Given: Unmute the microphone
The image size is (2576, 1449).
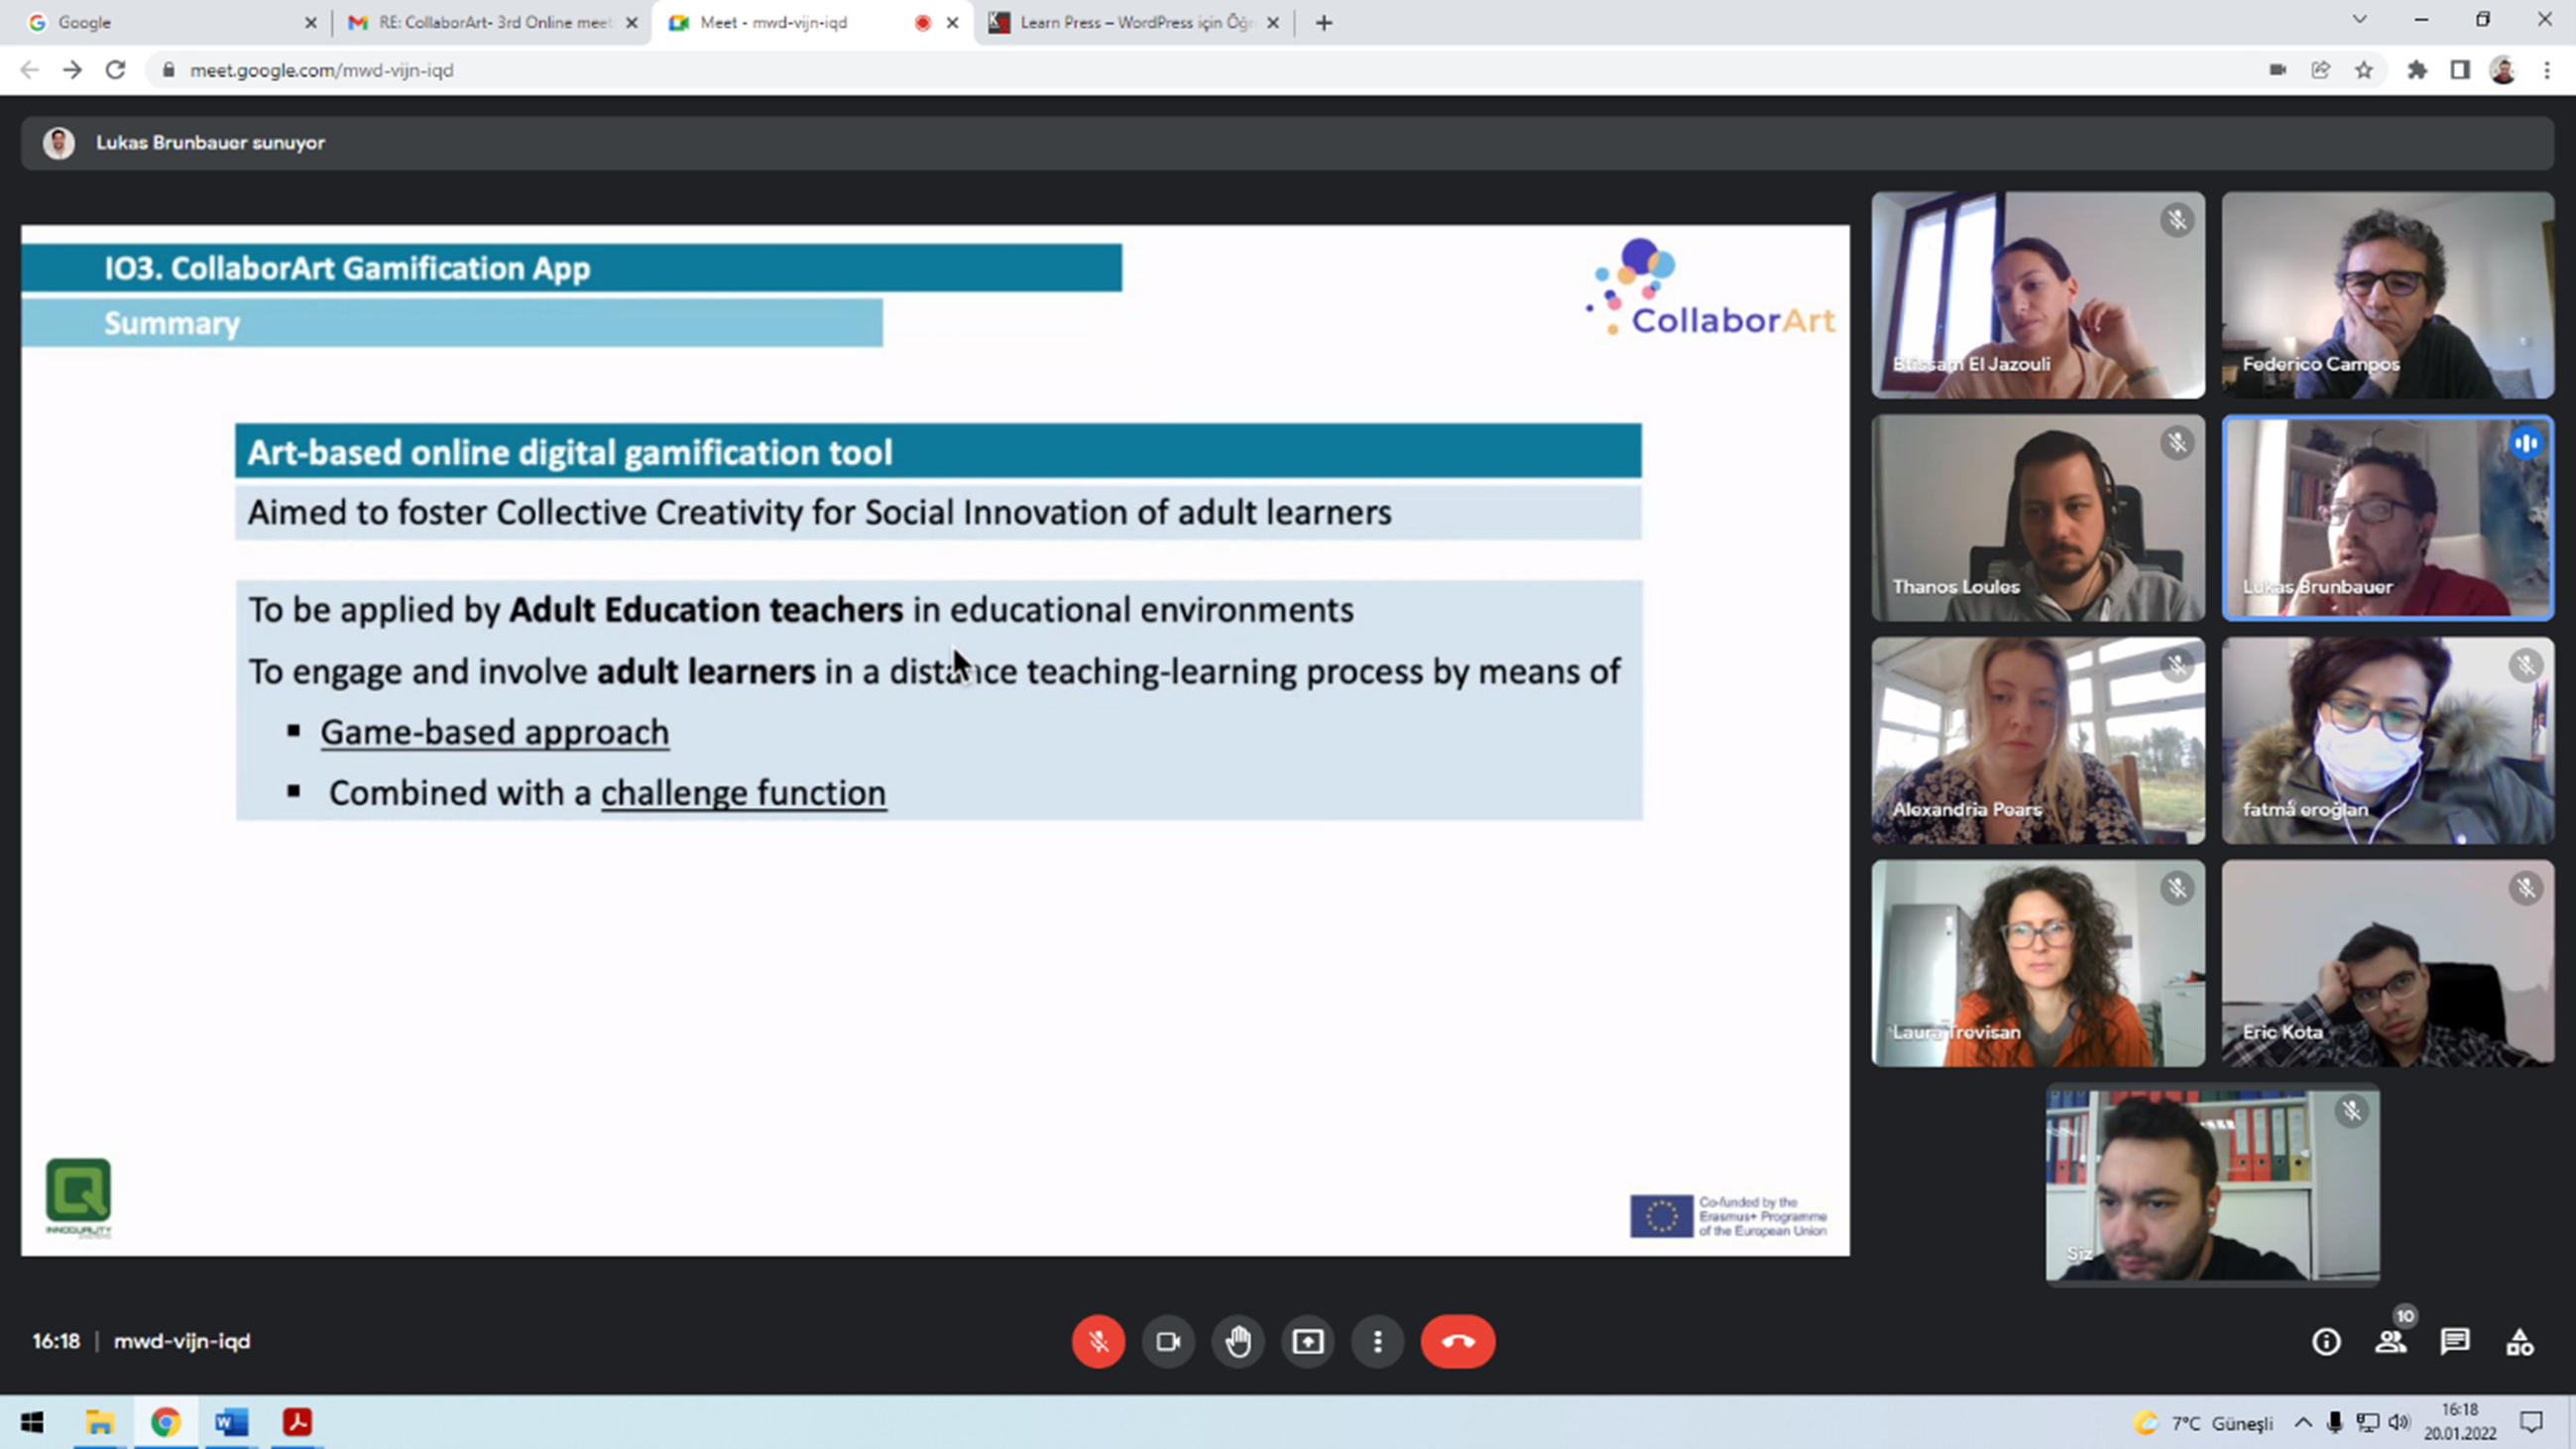Looking at the screenshot, I should [x=1098, y=1342].
